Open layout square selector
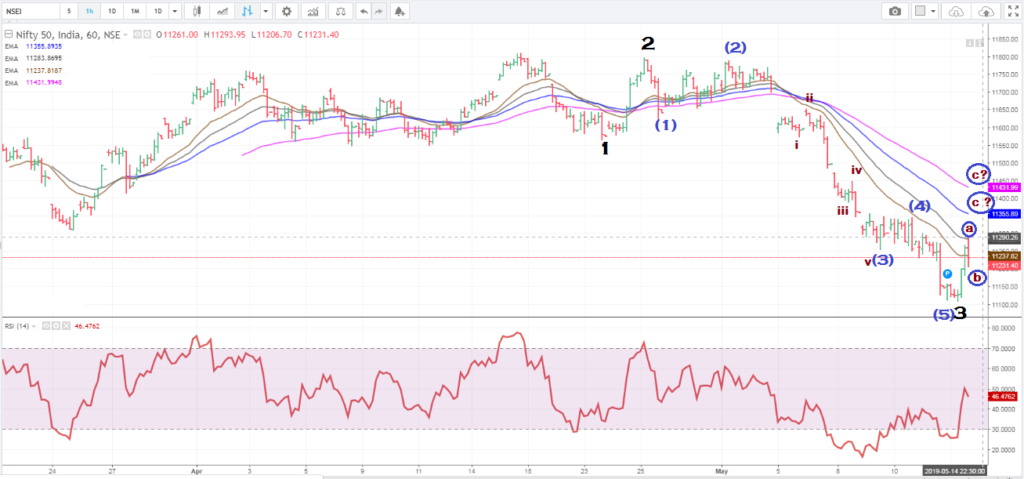The image size is (1024, 479). (x=920, y=11)
